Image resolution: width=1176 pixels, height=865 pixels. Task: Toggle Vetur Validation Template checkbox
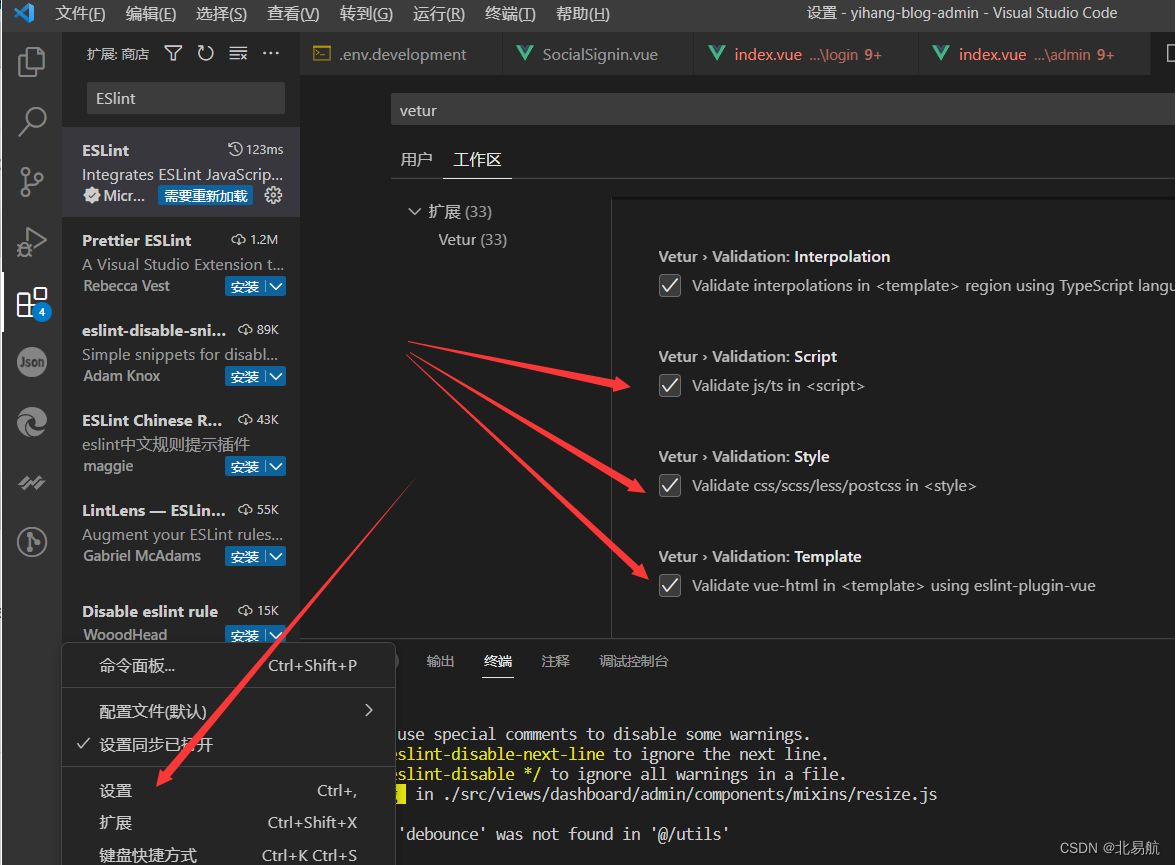[x=670, y=585]
